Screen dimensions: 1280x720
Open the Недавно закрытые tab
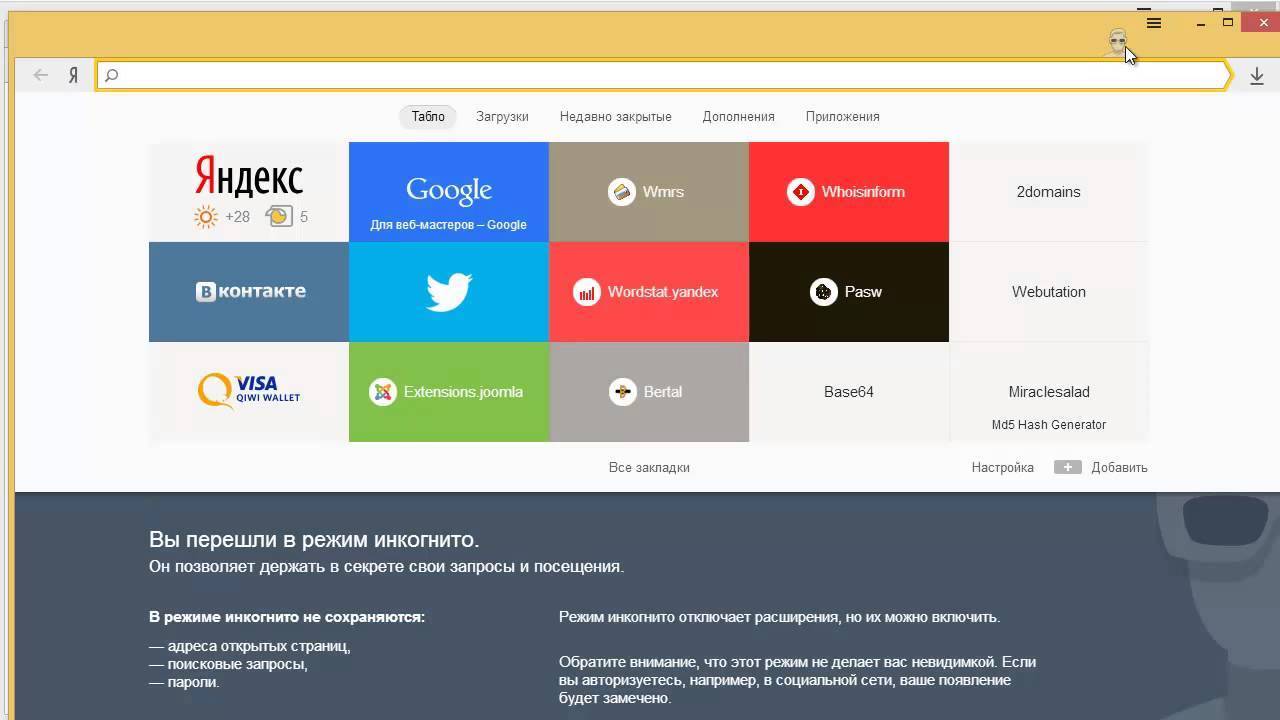[x=616, y=117]
